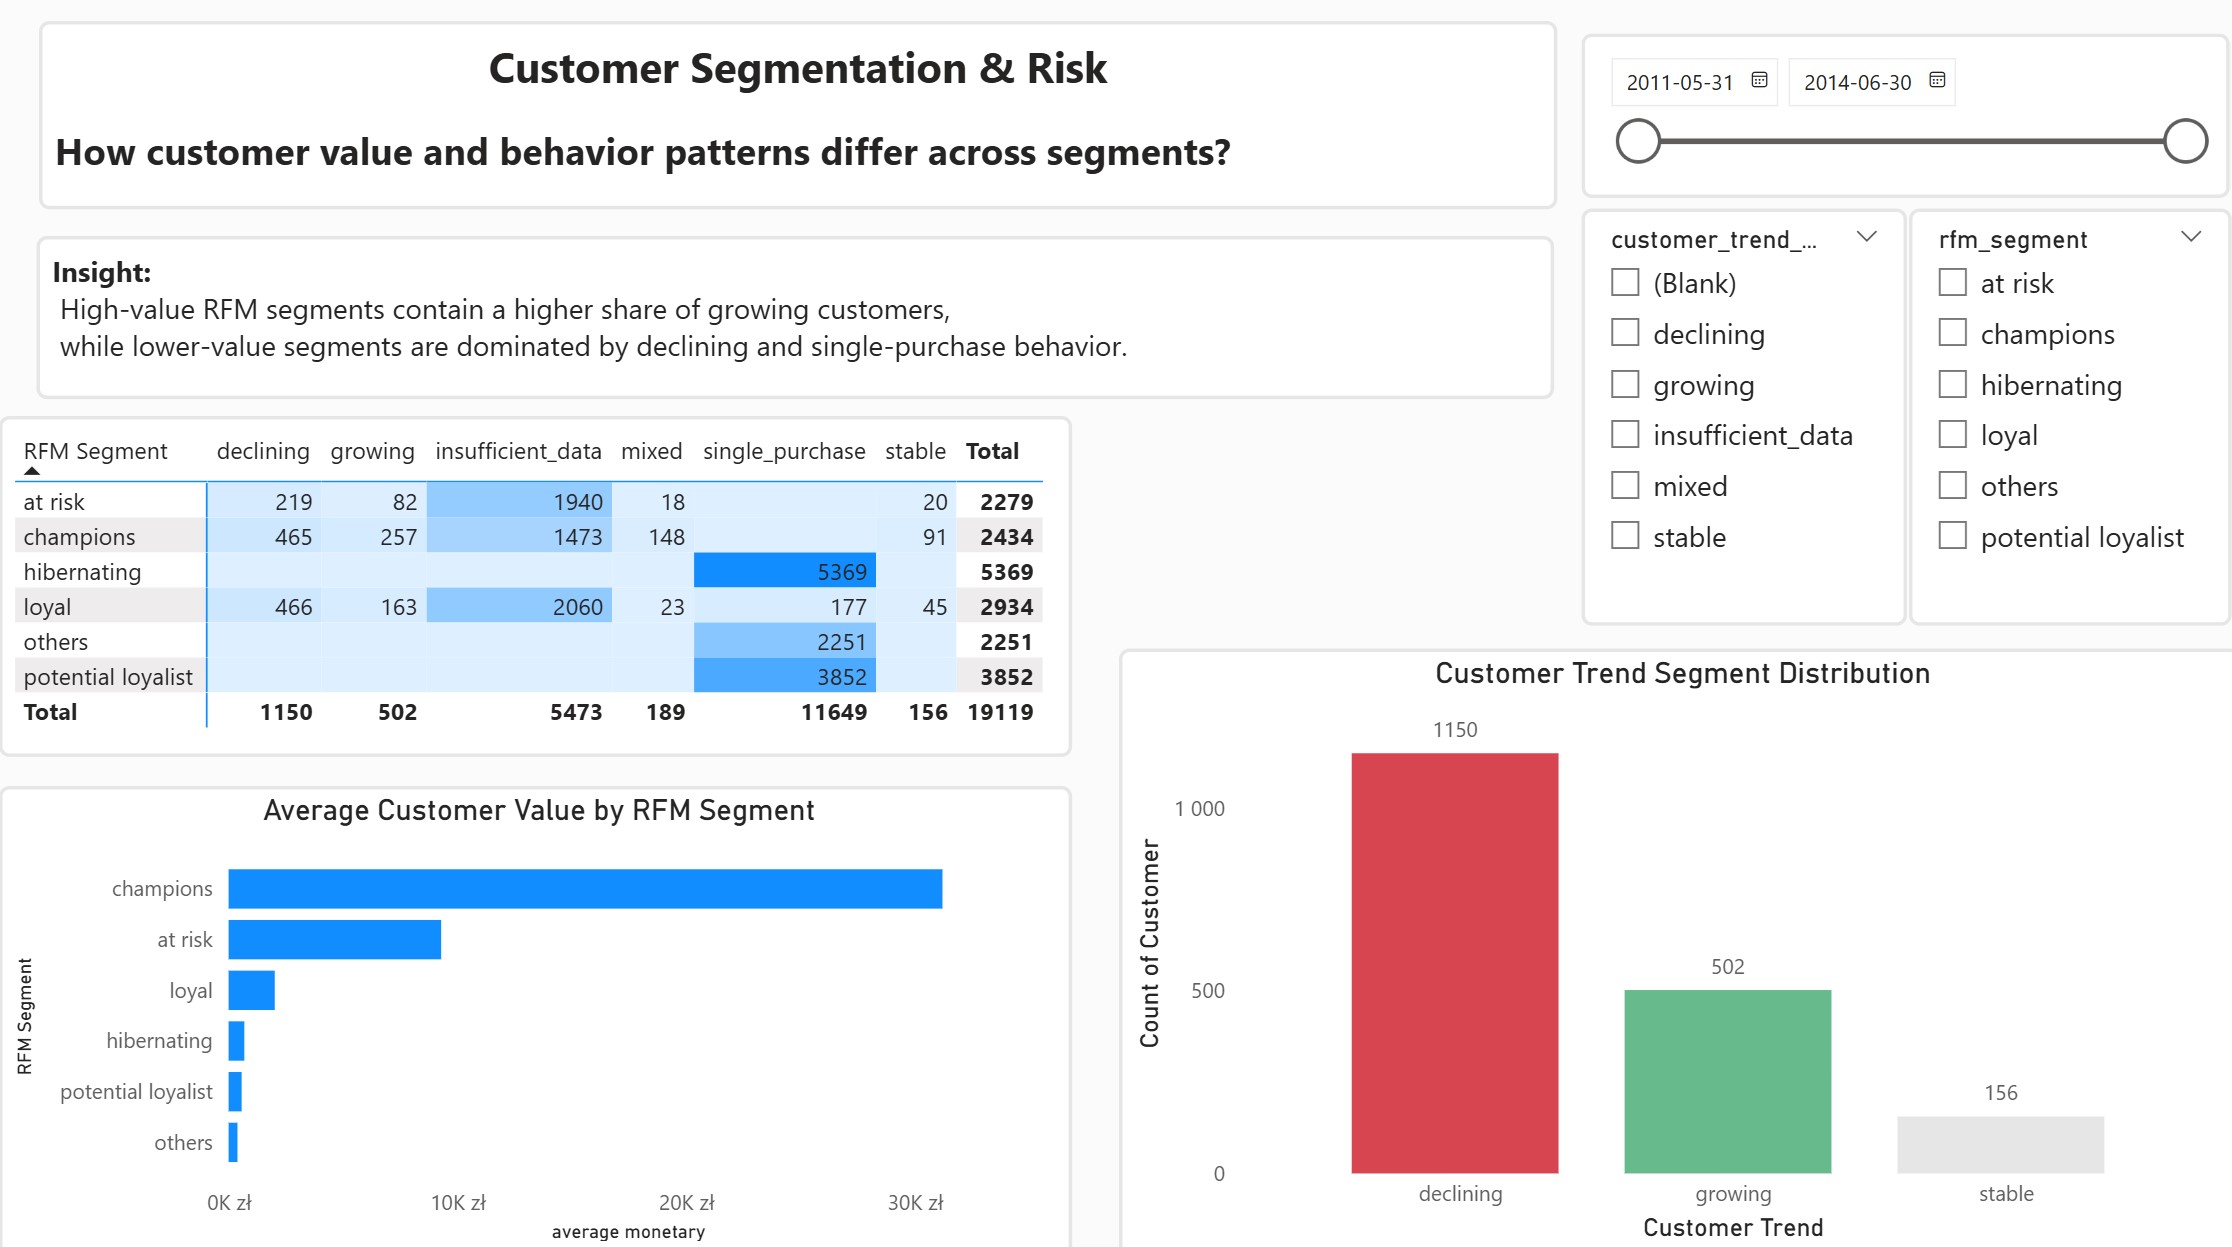Enable the champions segment checkbox
The height and width of the screenshot is (1247, 2232).
(x=1952, y=333)
